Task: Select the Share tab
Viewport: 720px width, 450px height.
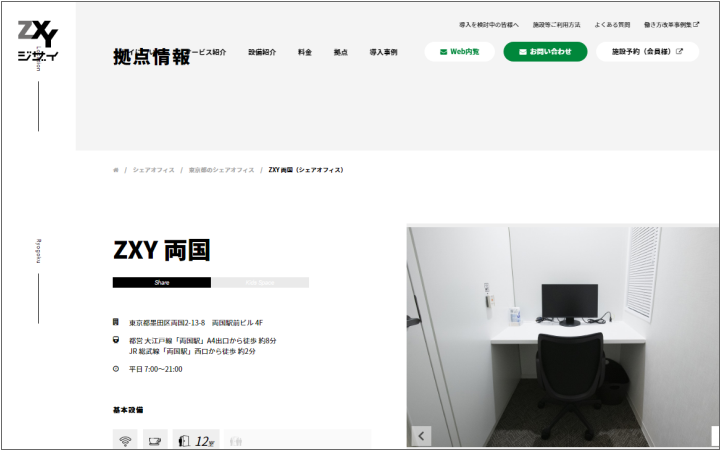Action: (162, 282)
